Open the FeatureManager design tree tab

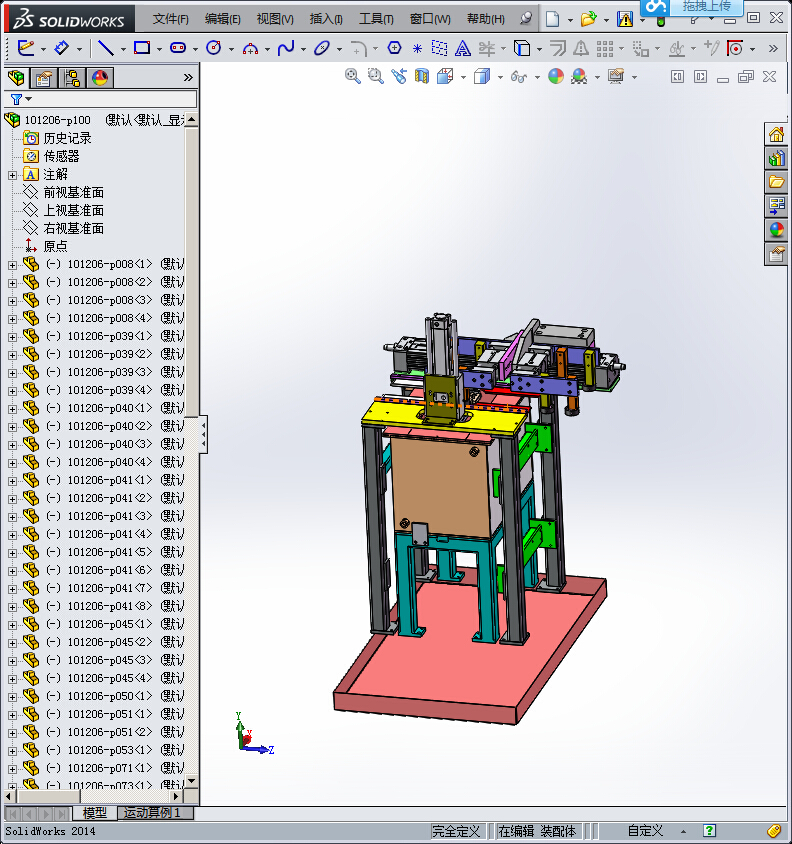pyautogui.click(x=17, y=78)
